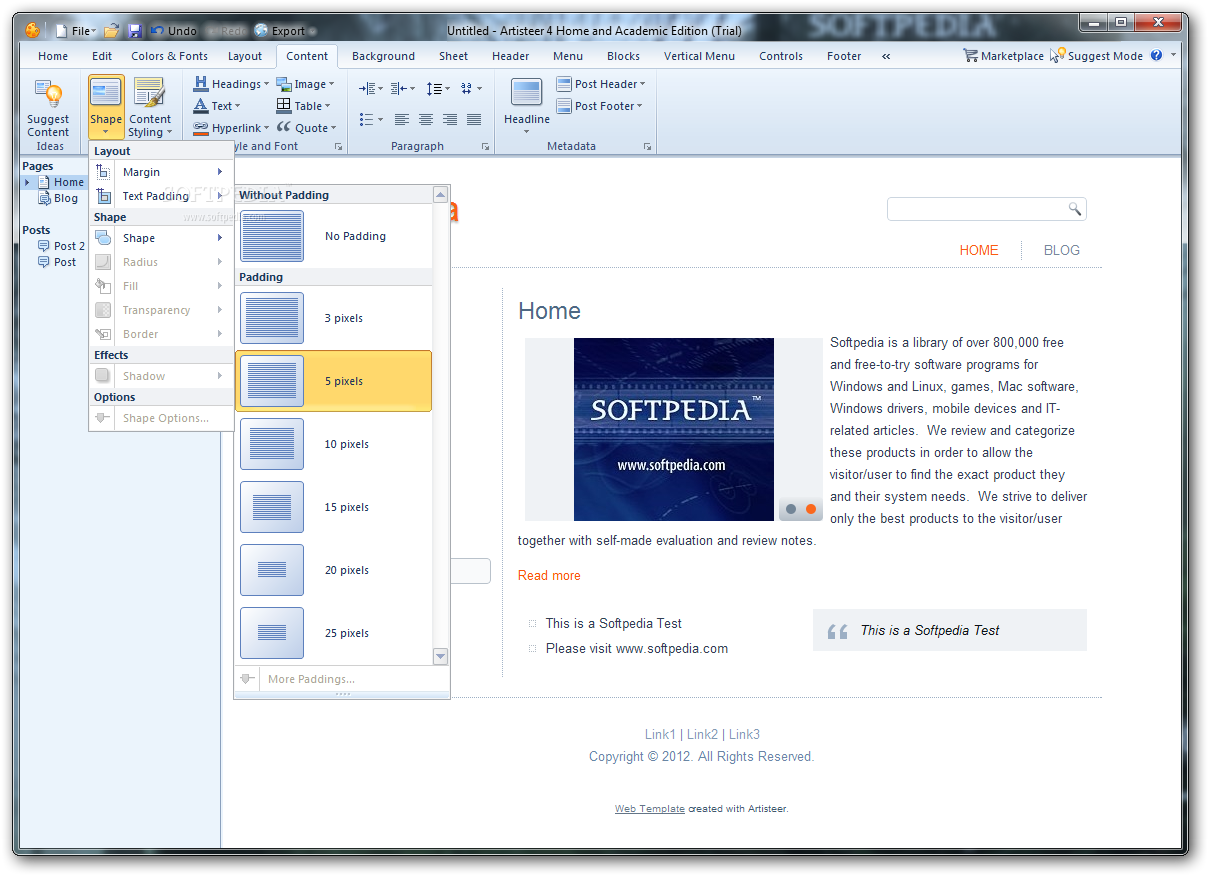
Task: Click the Web Template link
Action: [x=649, y=809]
